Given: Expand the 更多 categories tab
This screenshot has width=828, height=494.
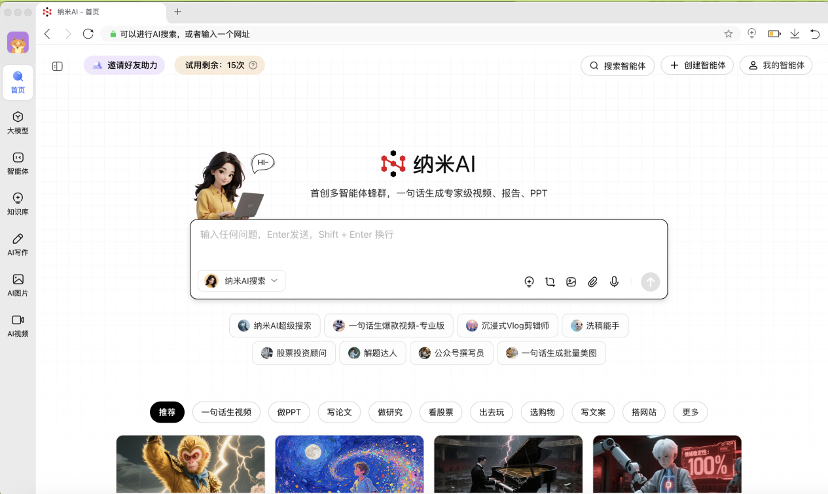Looking at the screenshot, I should pyautogui.click(x=691, y=412).
